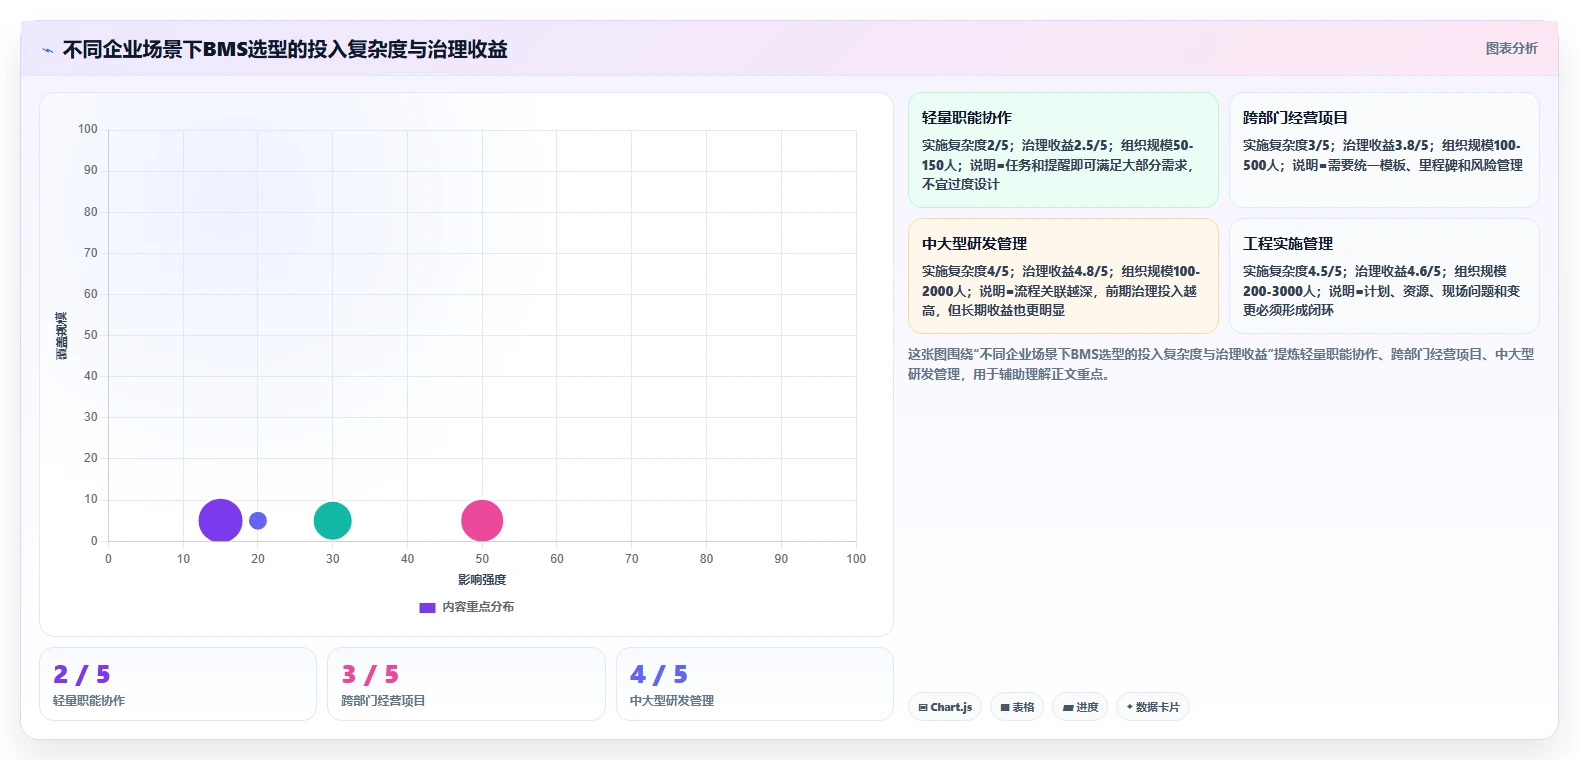Click the 进度 tag chip
This screenshot has width=1579, height=760.
pyautogui.click(x=1080, y=707)
